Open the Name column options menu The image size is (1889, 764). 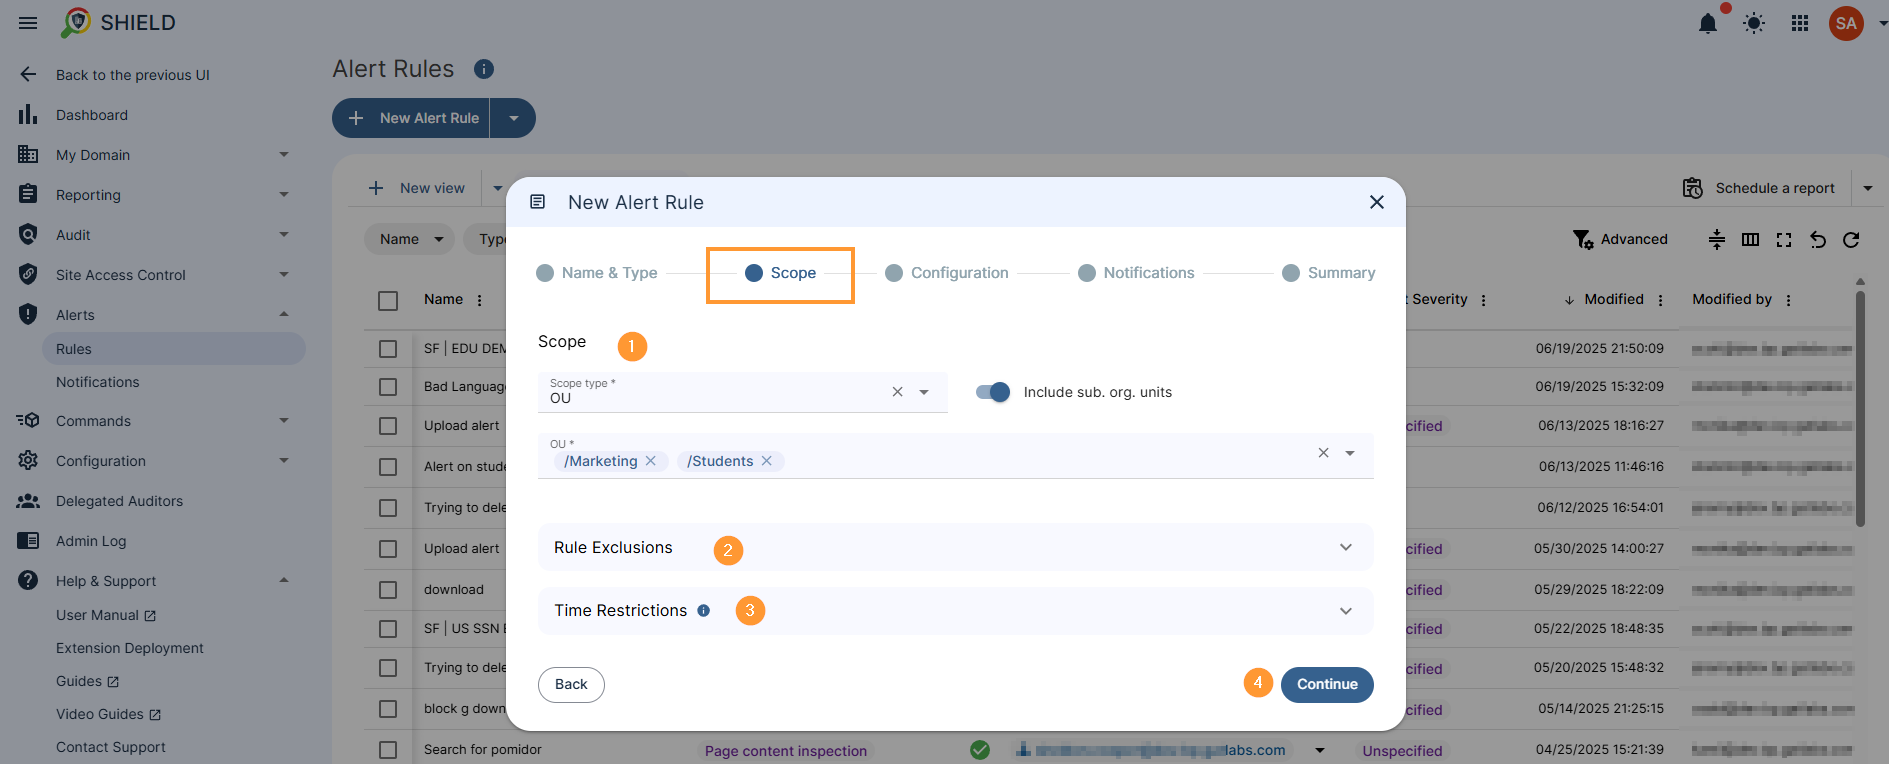480,300
